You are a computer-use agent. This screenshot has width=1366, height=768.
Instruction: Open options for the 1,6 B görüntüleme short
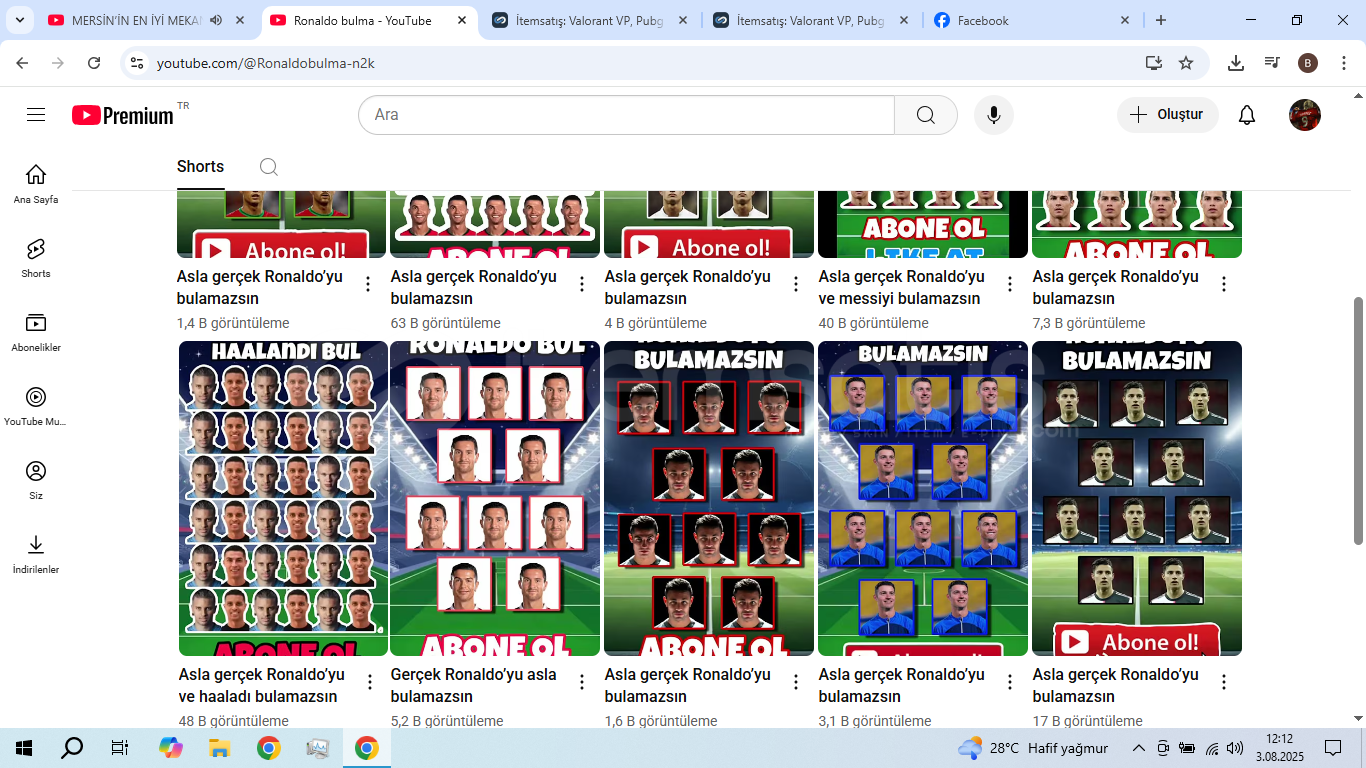(796, 682)
